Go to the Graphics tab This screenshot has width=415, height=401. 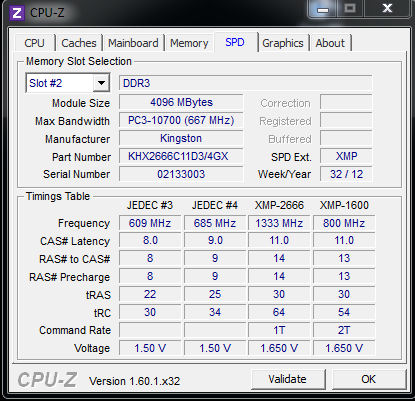pyautogui.click(x=283, y=43)
